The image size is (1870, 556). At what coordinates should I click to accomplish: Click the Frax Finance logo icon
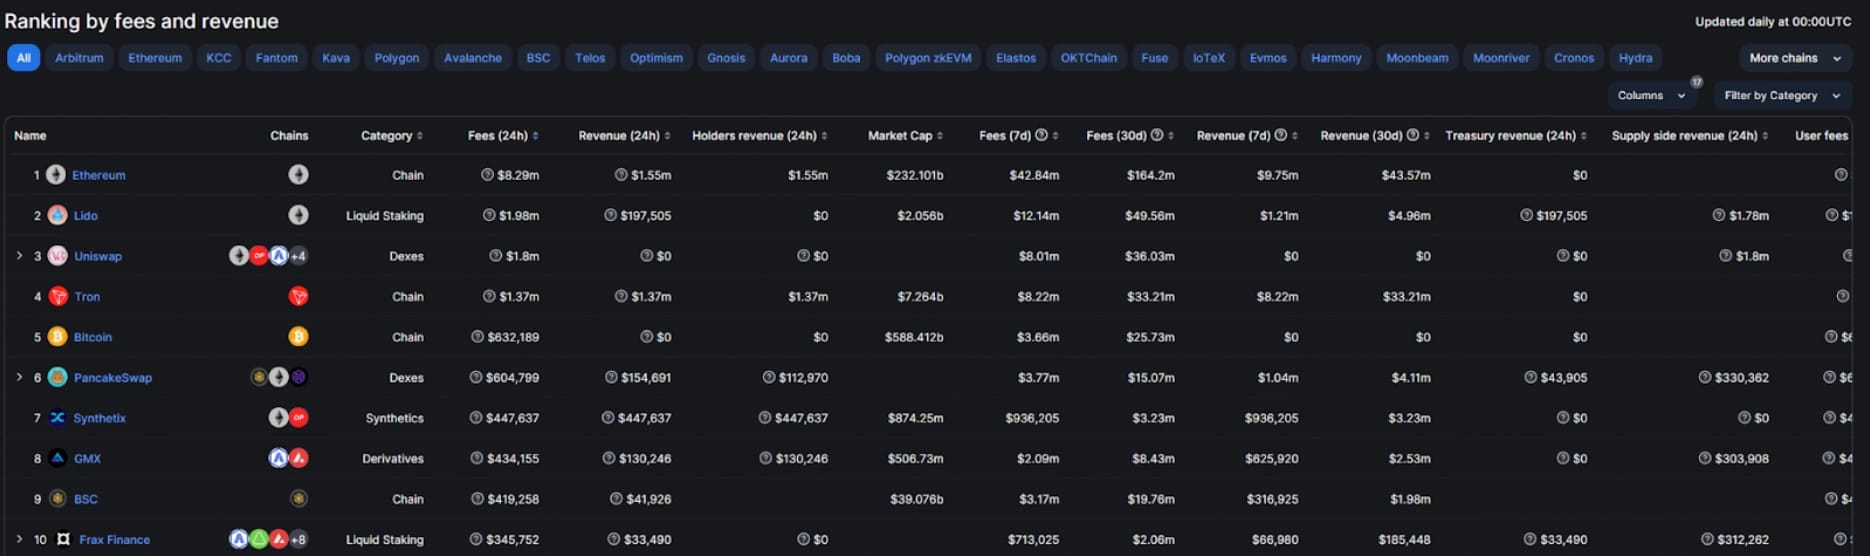pyautogui.click(x=63, y=539)
